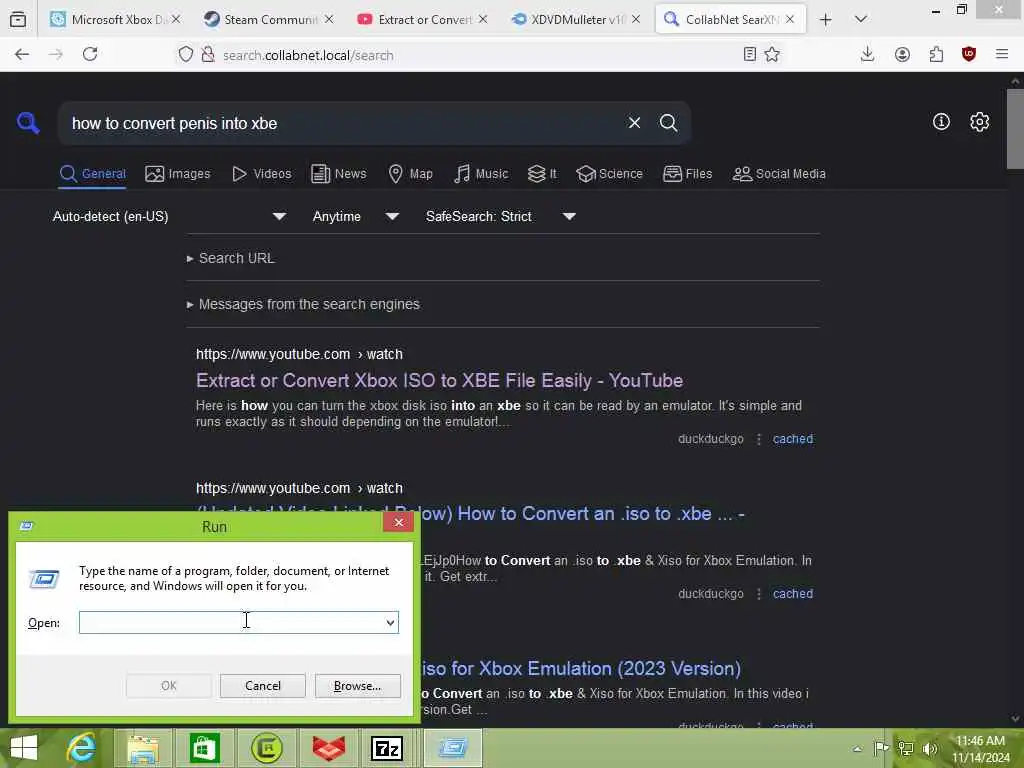List all tabs with the chevron
1024x768 pixels.
click(861, 19)
